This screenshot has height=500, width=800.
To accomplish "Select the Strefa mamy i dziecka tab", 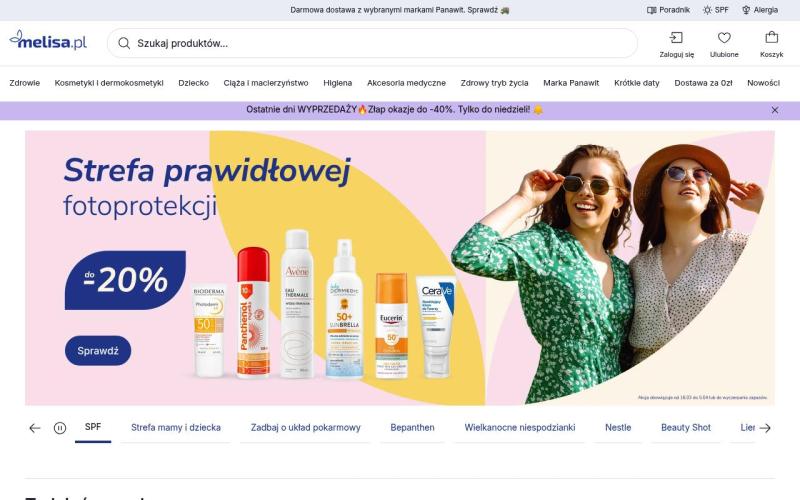I will [176, 428].
